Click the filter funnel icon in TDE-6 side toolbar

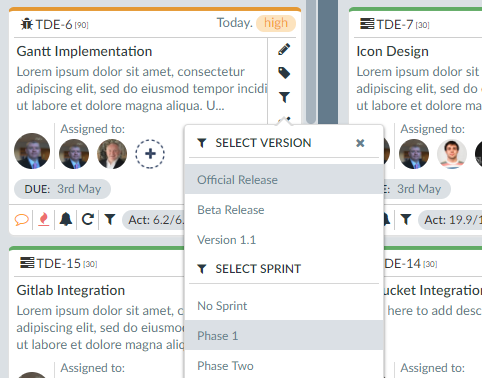284,97
